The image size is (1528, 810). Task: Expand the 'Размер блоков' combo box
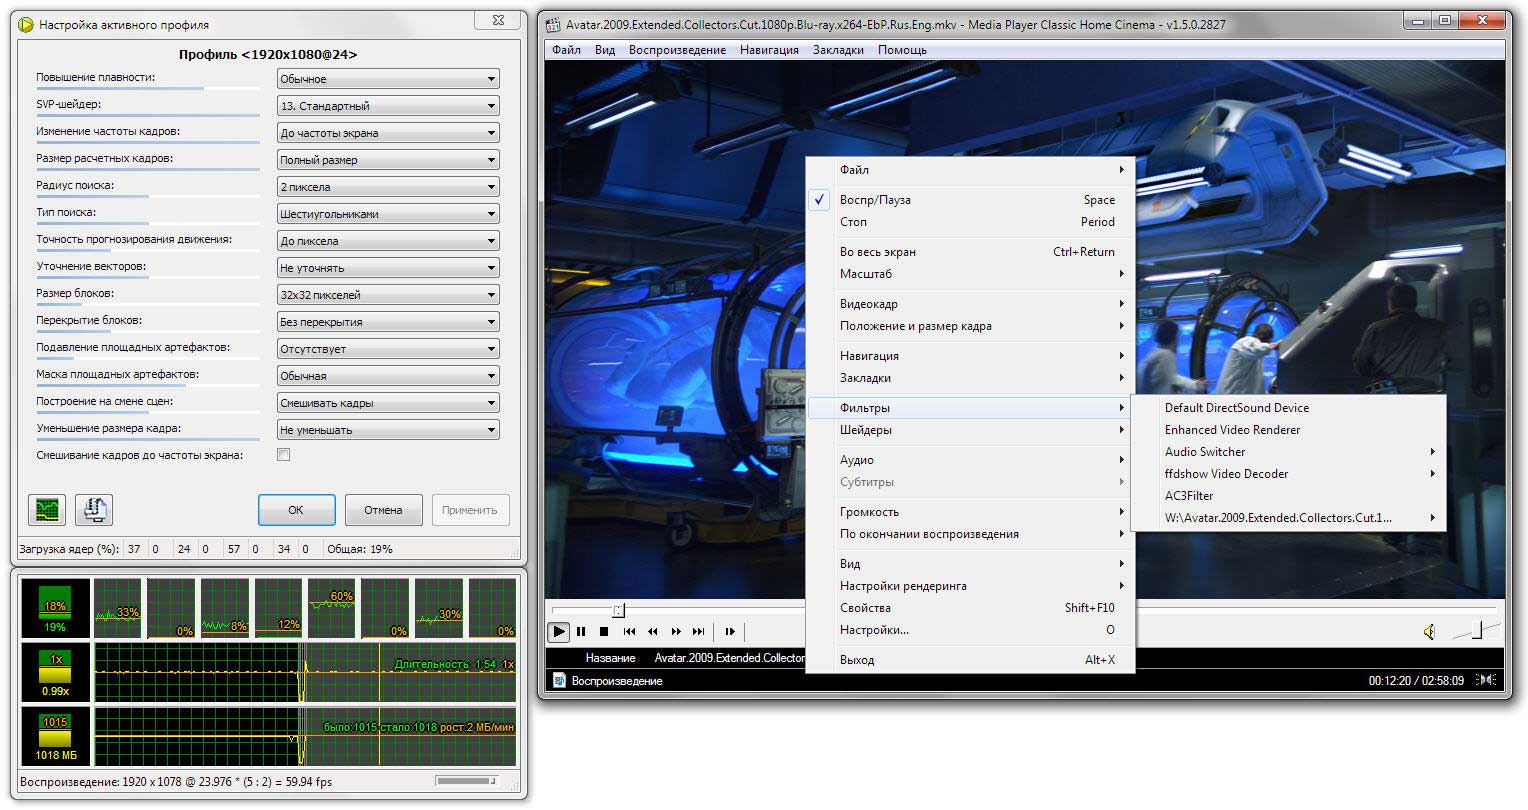tap(388, 295)
